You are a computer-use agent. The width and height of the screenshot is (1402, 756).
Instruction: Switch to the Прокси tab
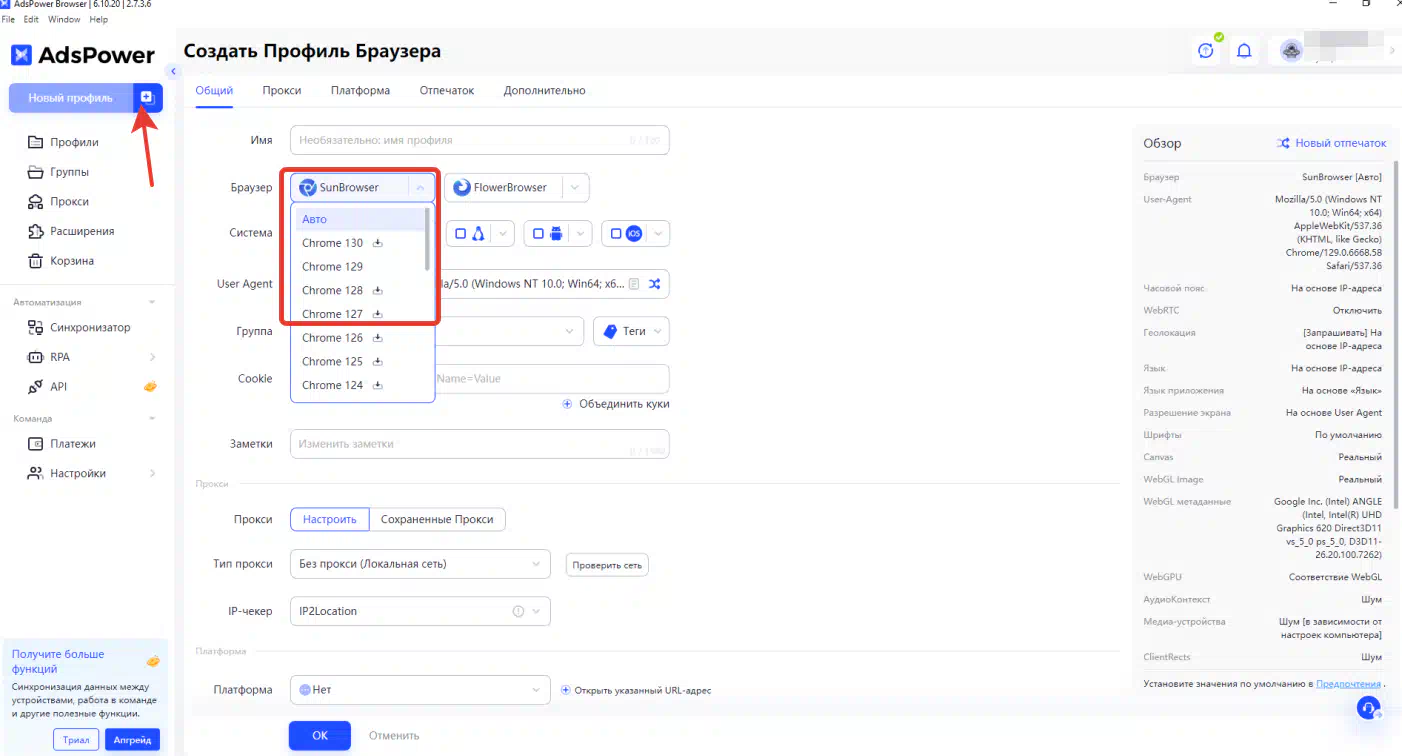click(x=282, y=90)
